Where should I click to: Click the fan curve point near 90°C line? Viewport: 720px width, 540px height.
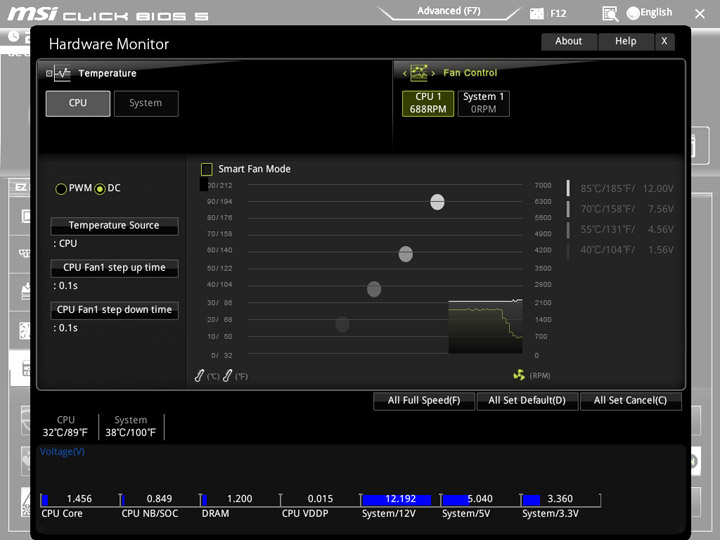click(x=437, y=202)
